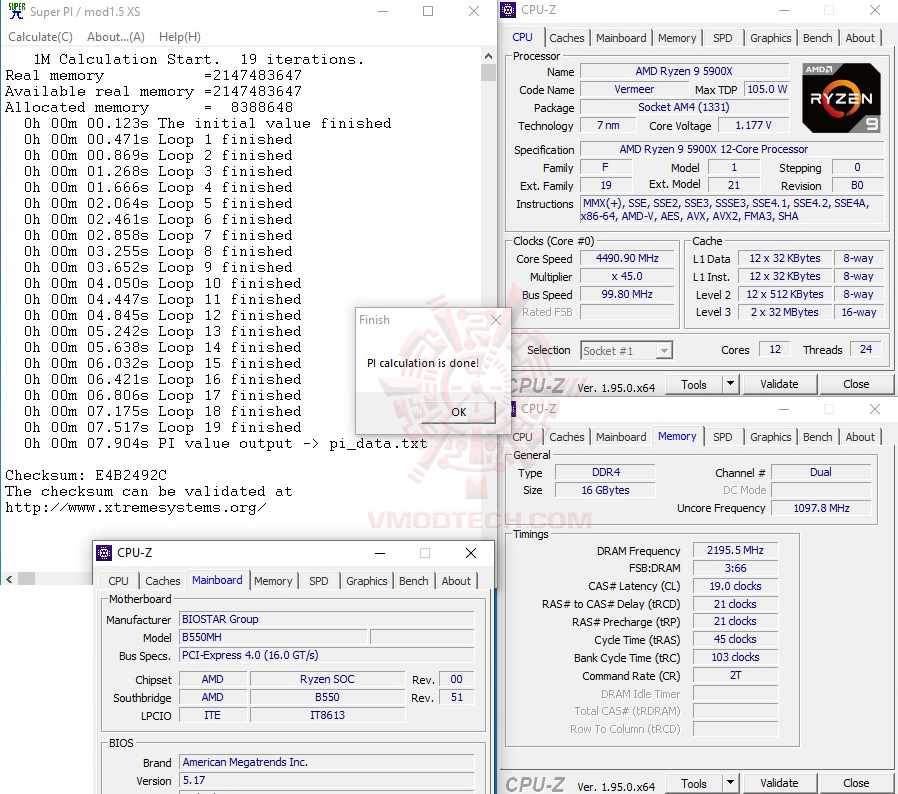Screen dimensions: 898x794
Task: Click the xtremesystems.org URL text
Action: (x=136, y=508)
